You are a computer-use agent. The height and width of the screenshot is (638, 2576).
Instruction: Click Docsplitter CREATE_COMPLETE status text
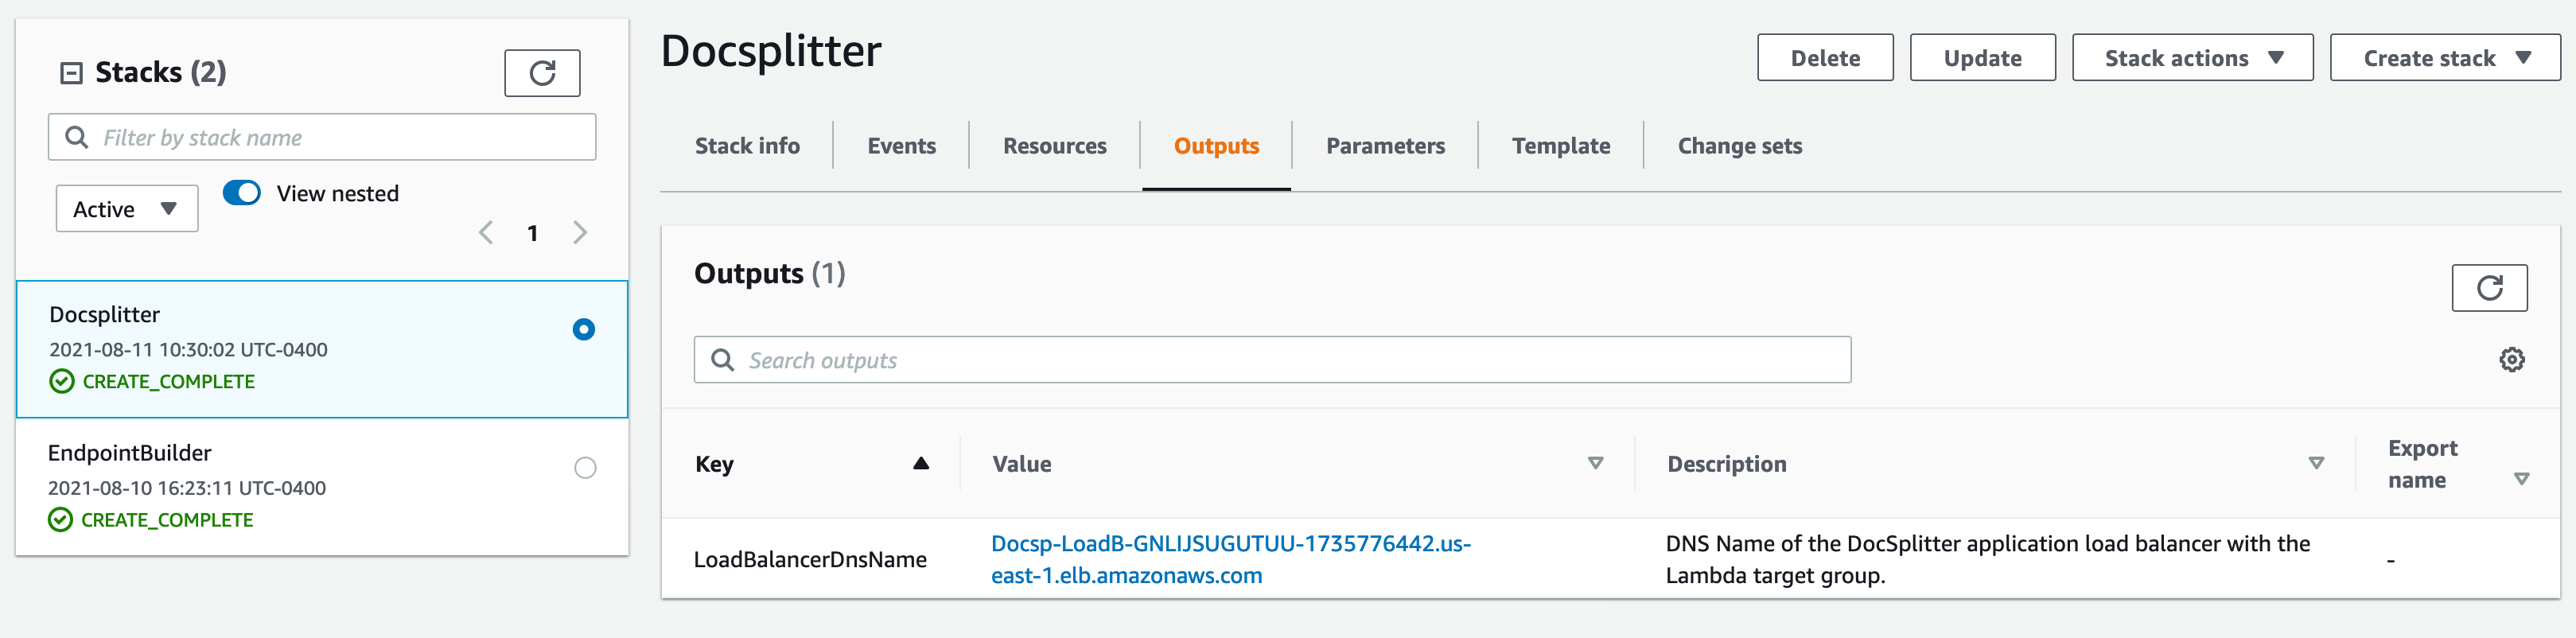pos(169,381)
